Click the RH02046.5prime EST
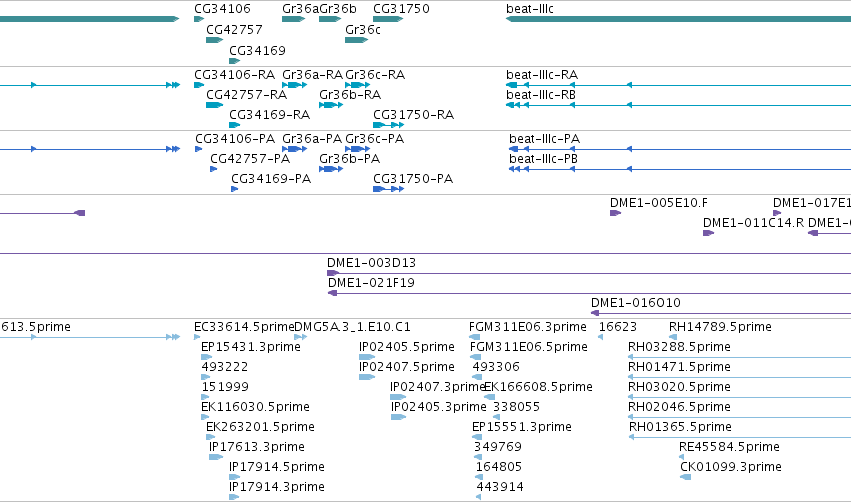The image size is (851, 502). click(739, 417)
